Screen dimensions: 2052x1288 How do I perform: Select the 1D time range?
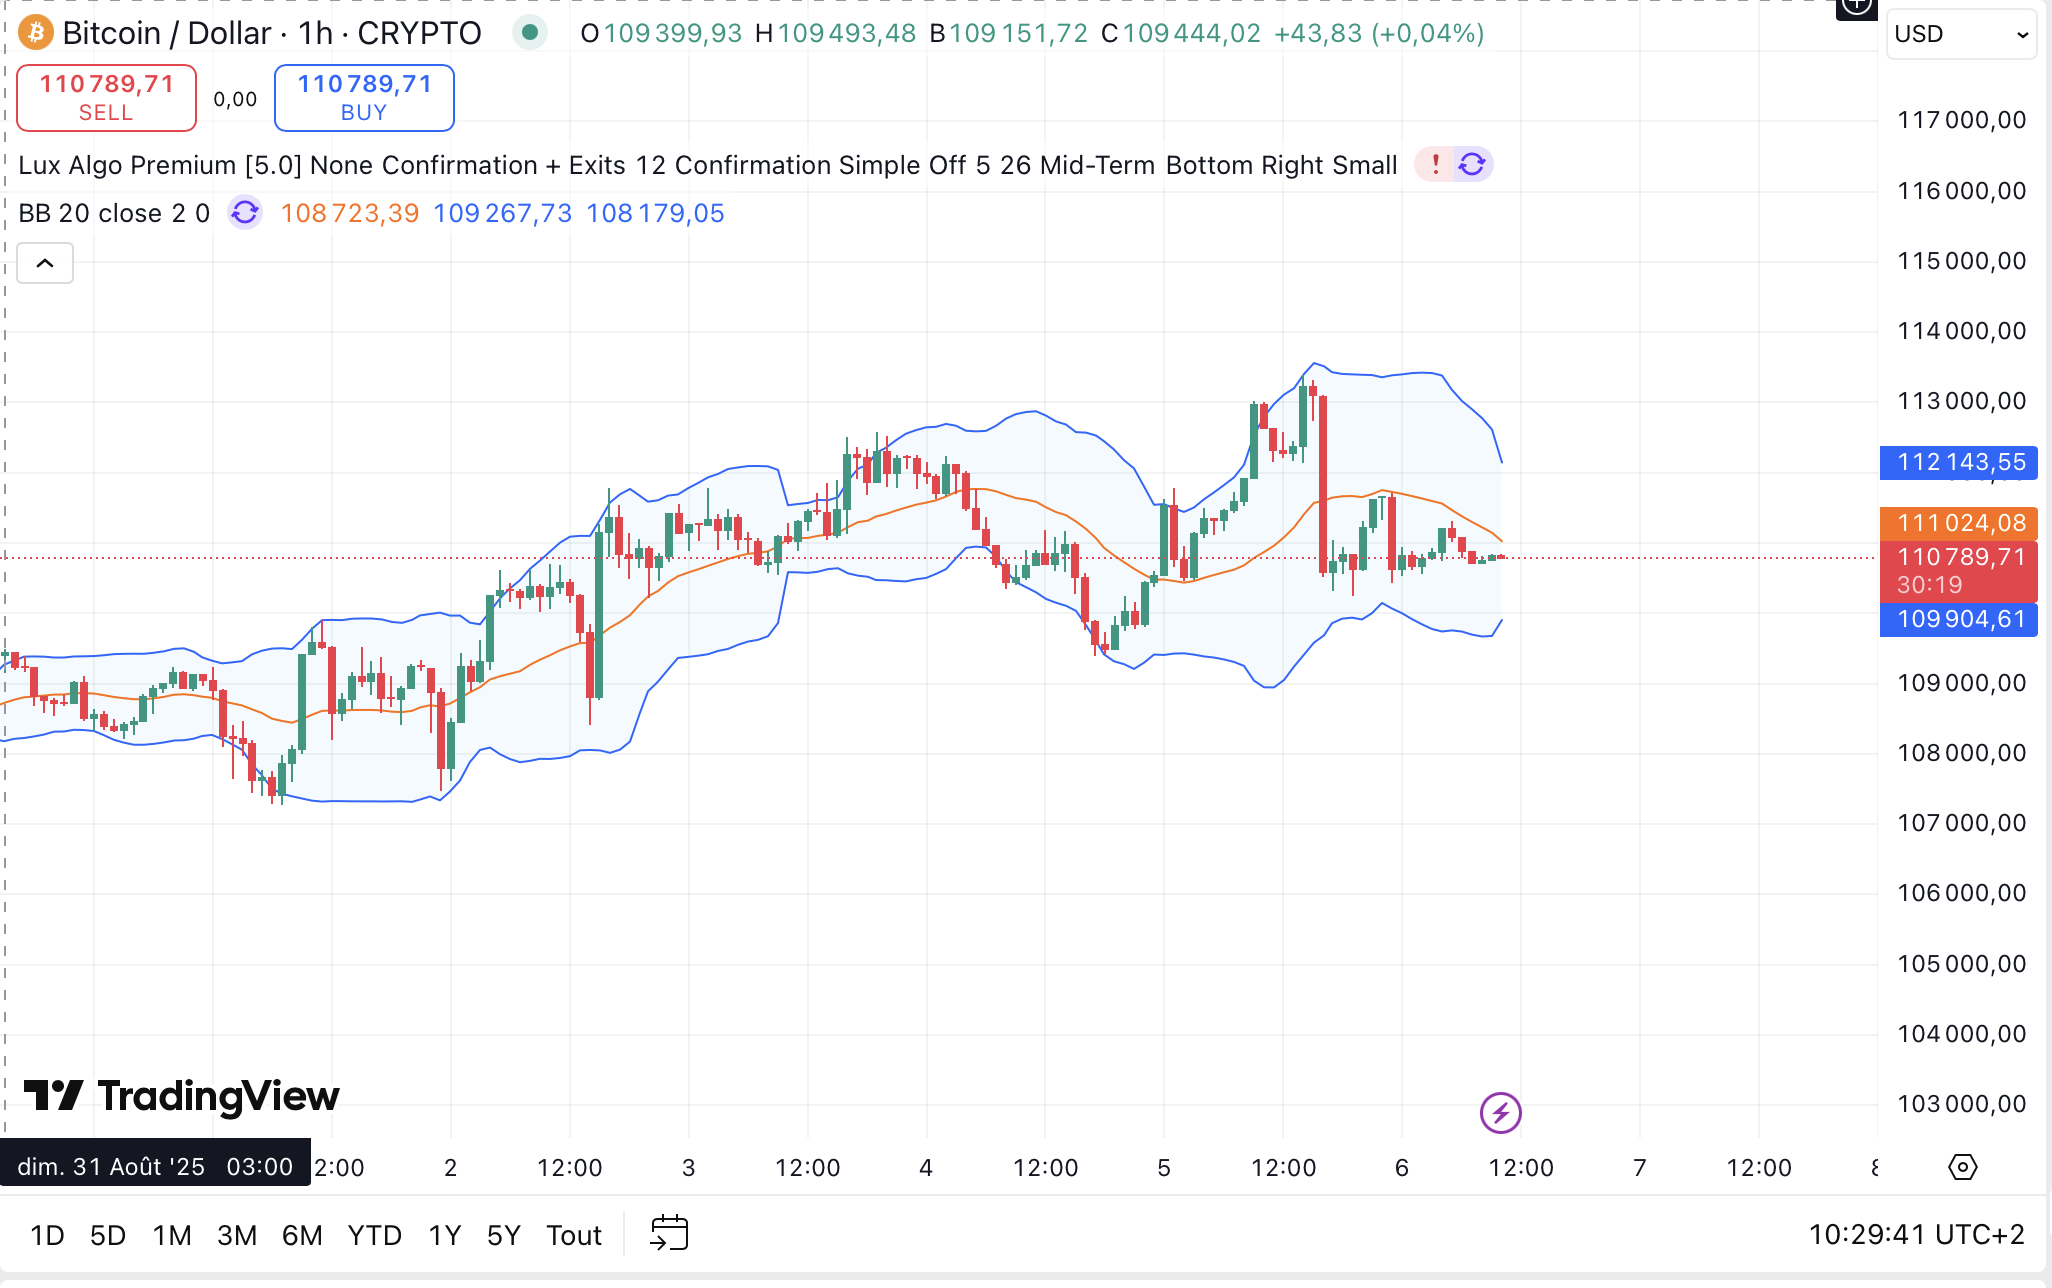click(47, 1235)
